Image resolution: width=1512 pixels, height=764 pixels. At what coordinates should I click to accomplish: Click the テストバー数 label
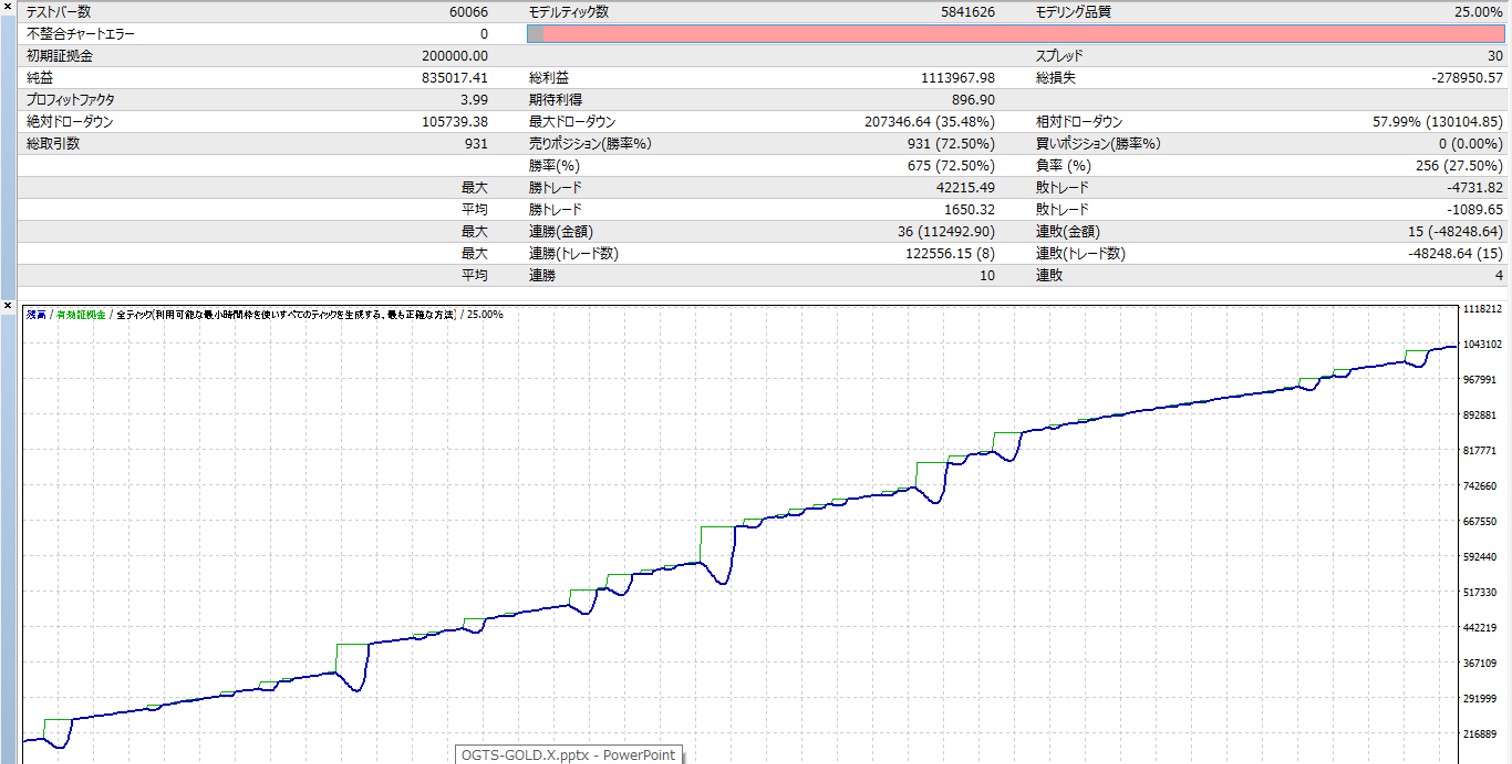[x=59, y=12]
